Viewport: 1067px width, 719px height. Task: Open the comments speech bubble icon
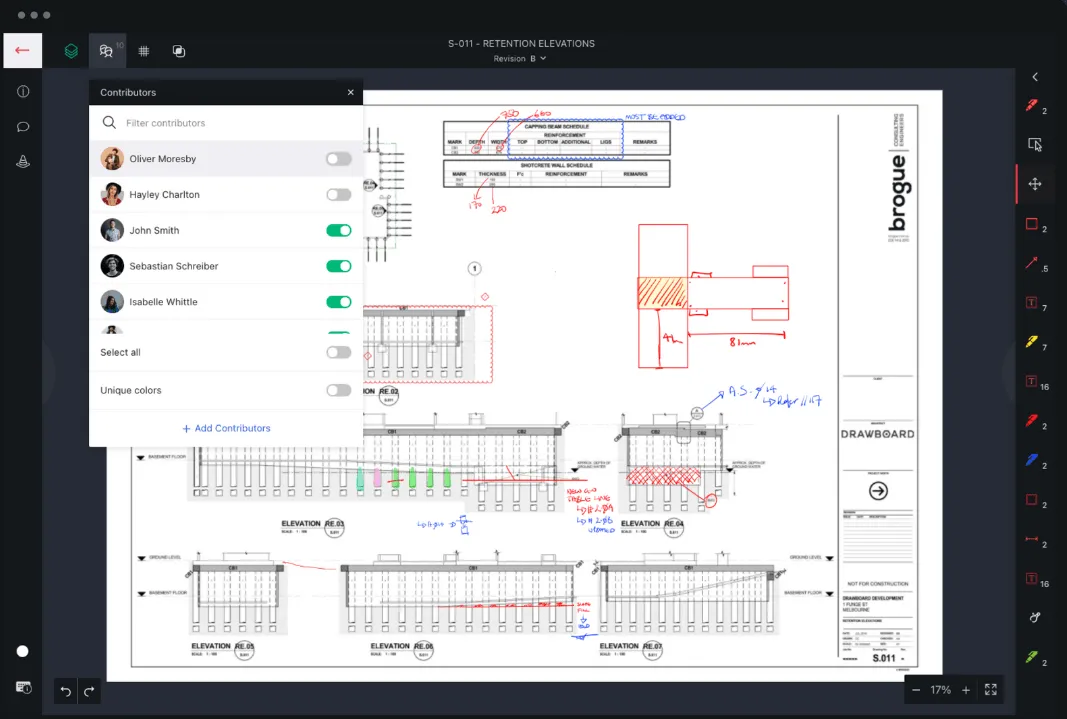coord(23,127)
